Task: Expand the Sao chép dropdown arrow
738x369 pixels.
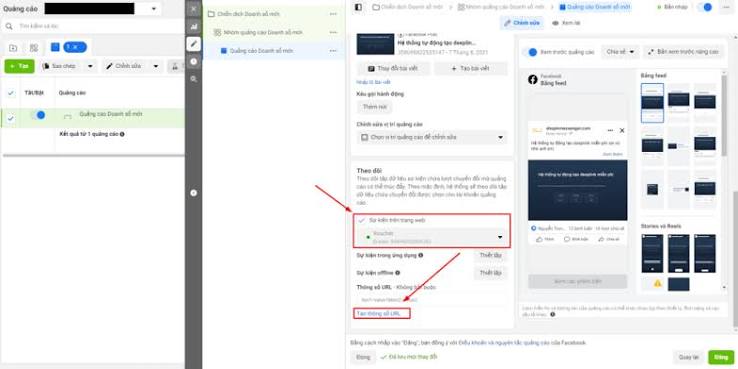Action: pyautogui.click(x=90, y=66)
